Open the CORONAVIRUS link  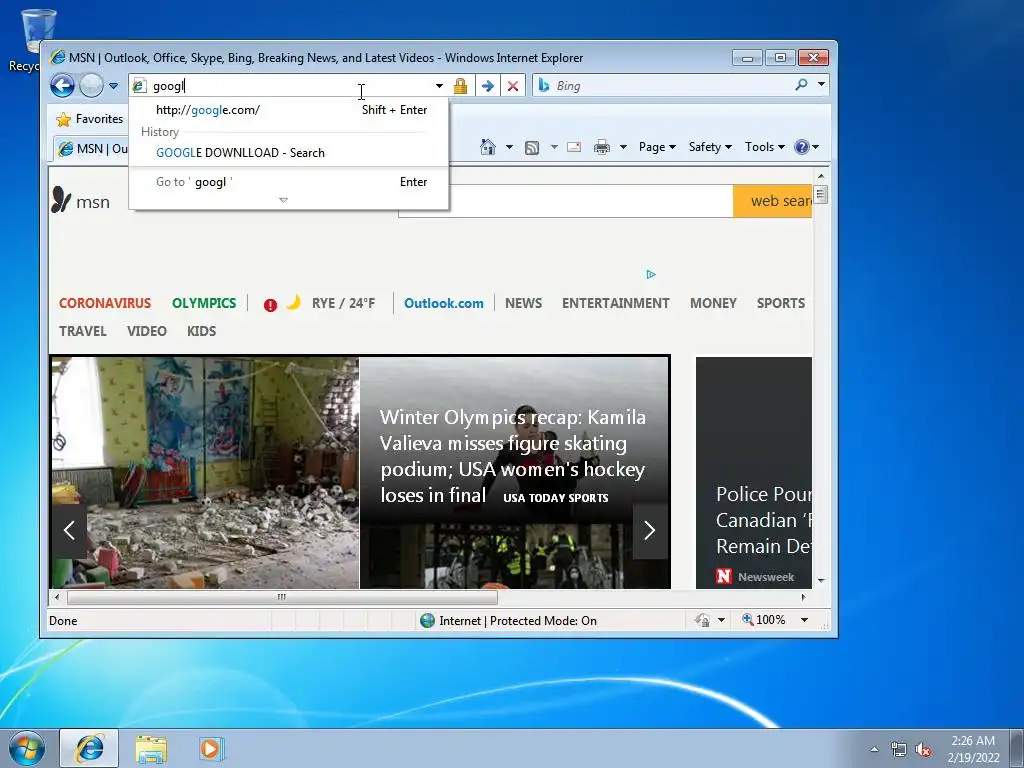click(x=105, y=304)
